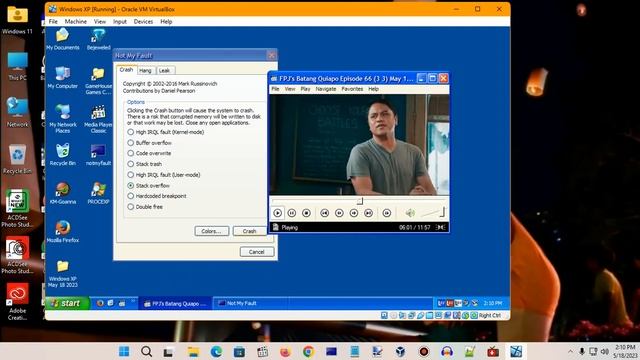Open Windows 11 Start menu
Screen dimensions: 640x360
pos(124,351)
